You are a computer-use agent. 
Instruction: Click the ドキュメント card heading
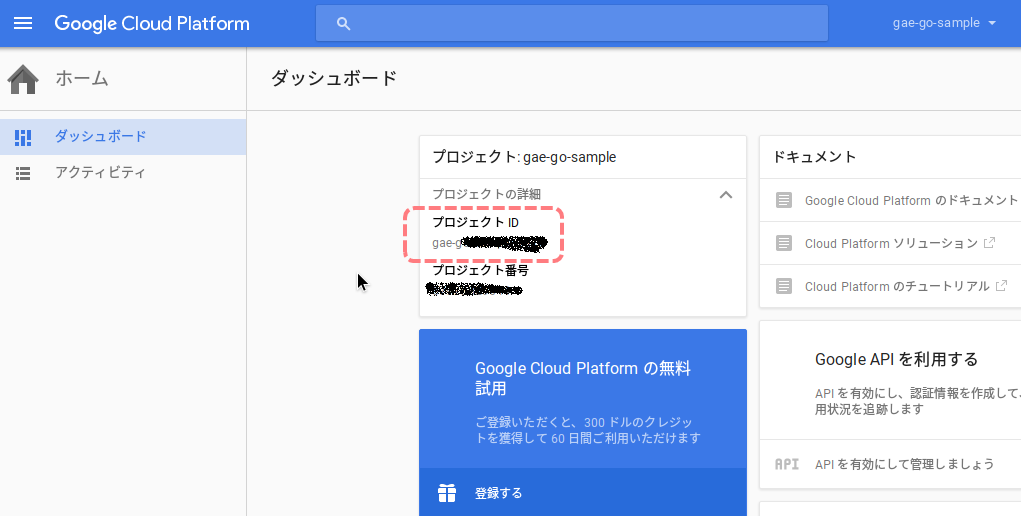pos(814,157)
